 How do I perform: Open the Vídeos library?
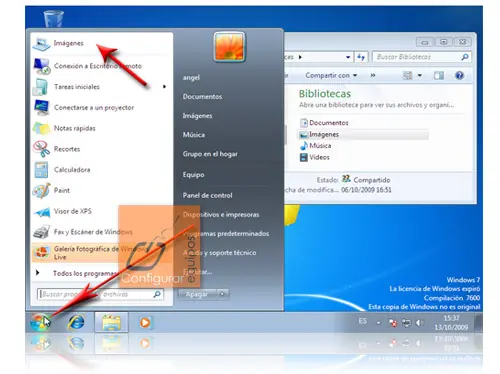click(x=315, y=157)
